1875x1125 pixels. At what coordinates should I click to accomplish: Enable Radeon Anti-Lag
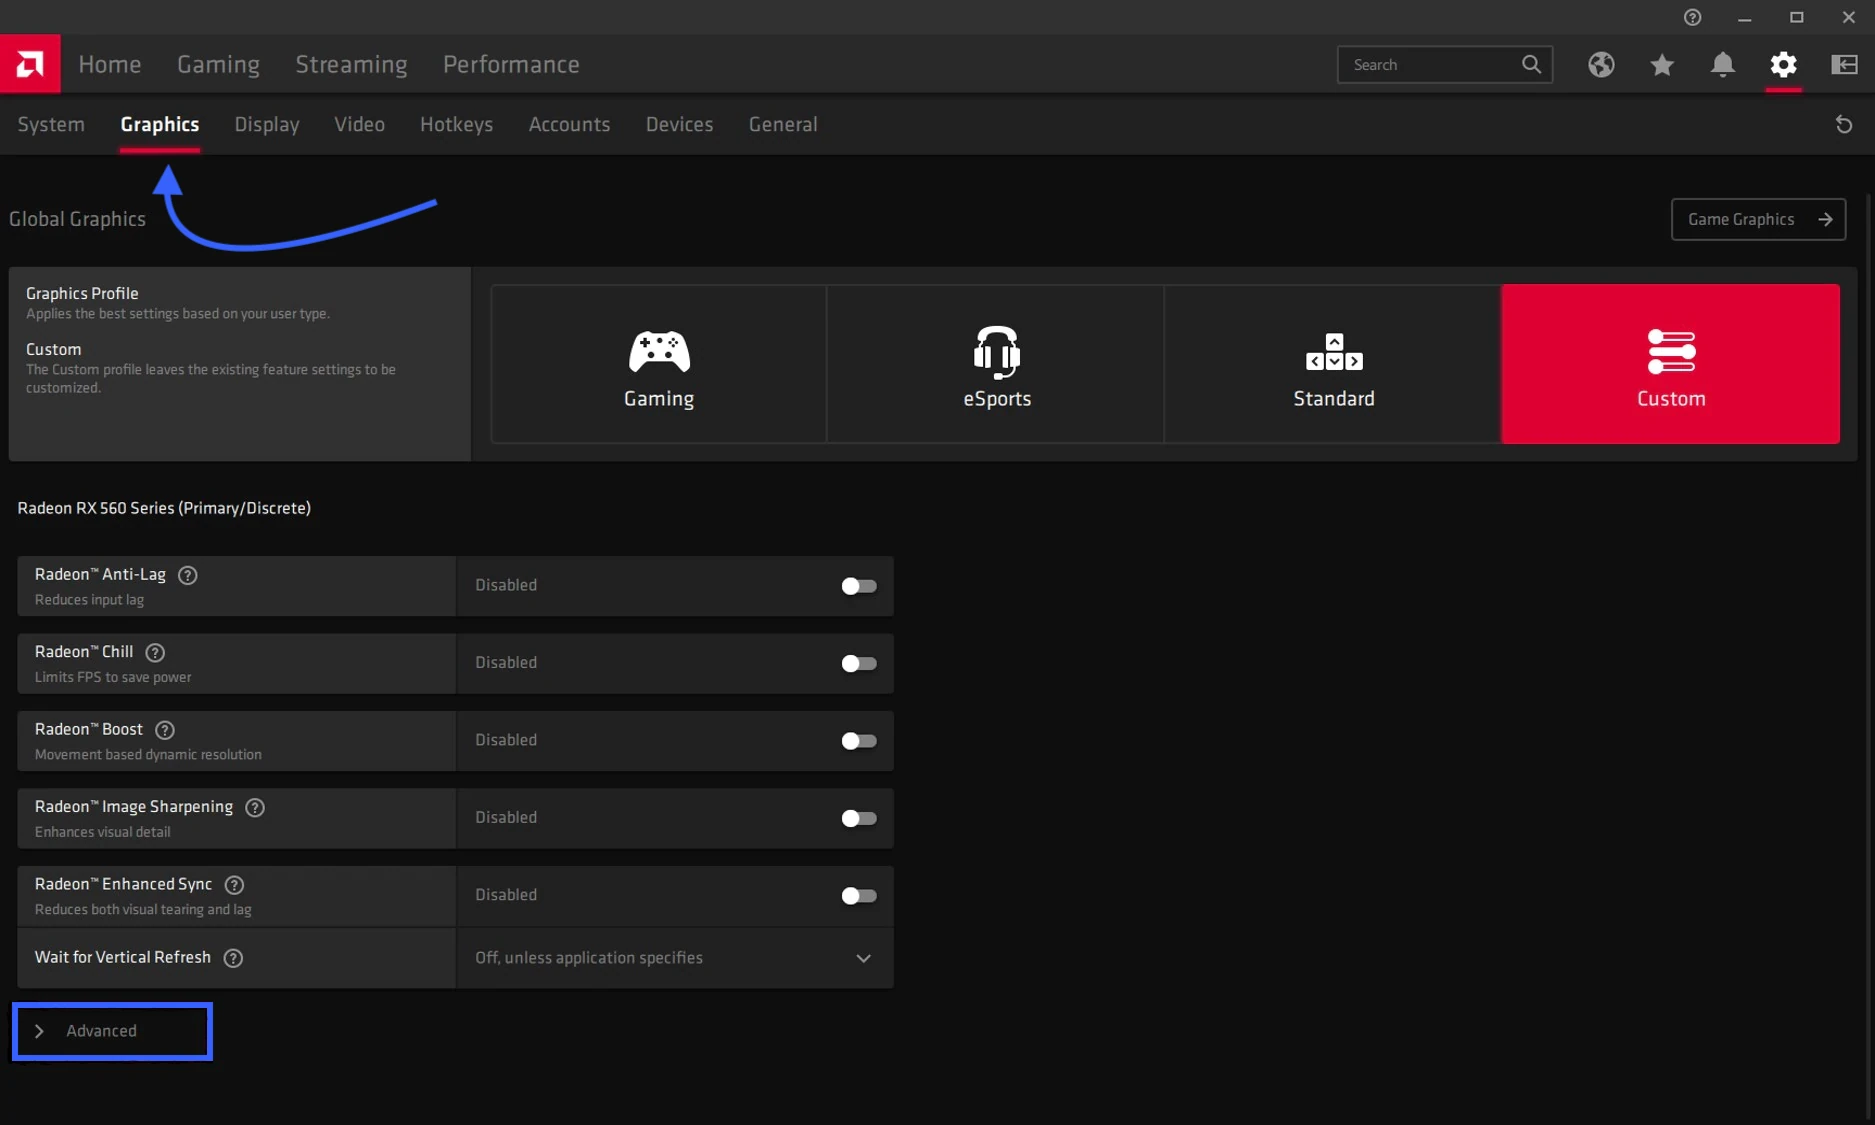coord(857,586)
